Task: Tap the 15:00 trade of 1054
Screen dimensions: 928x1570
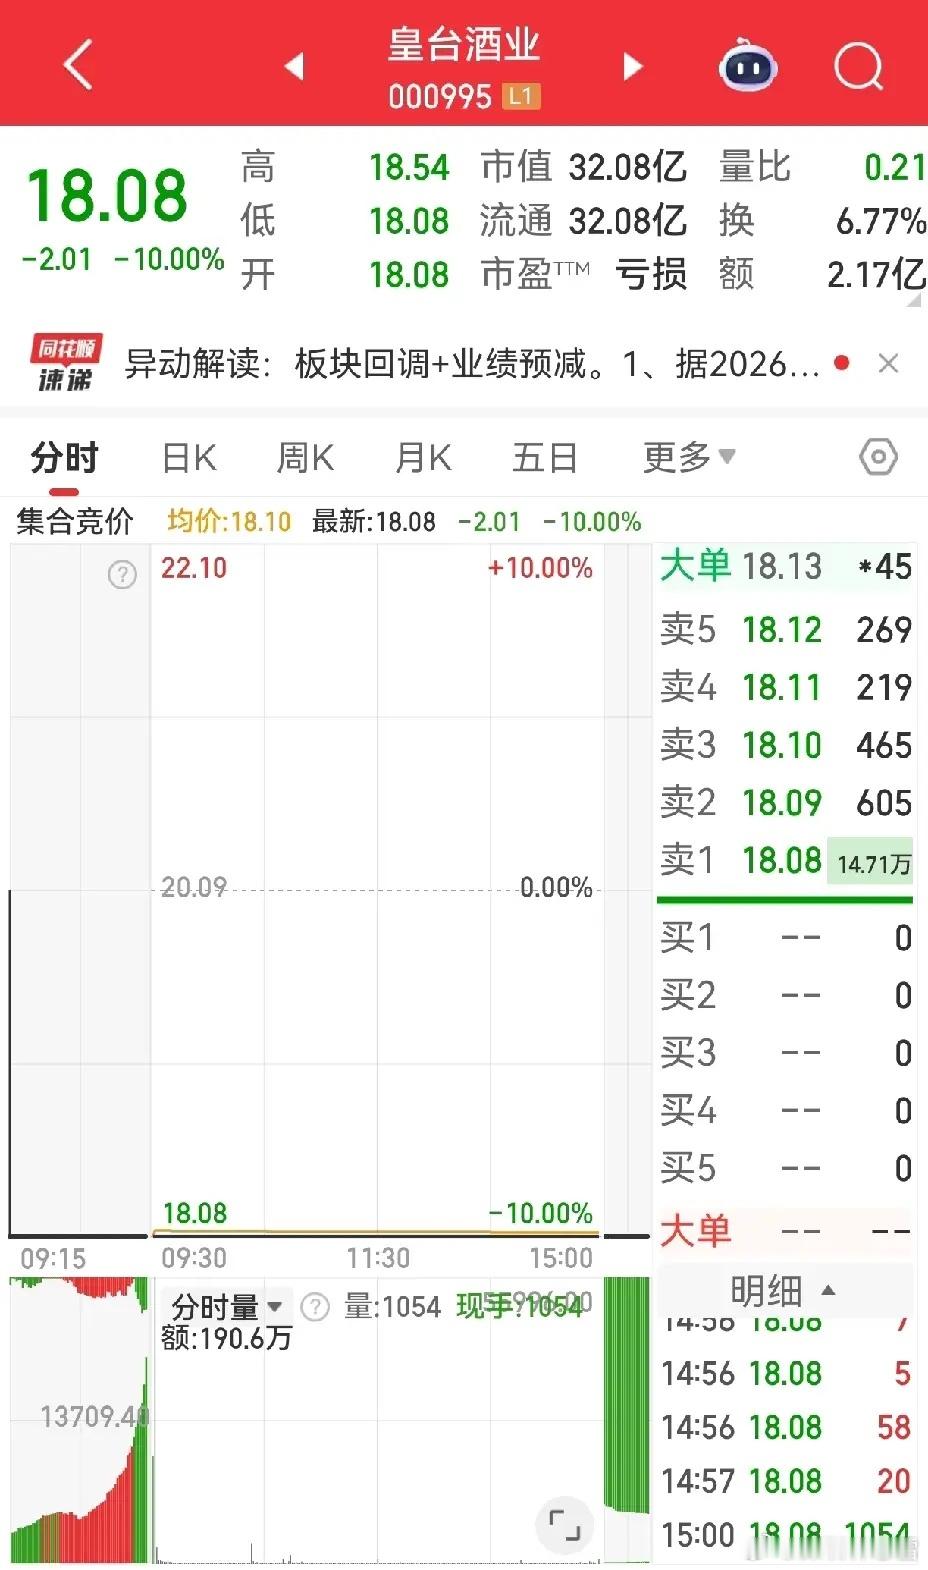Action: click(x=785, y=1534)
